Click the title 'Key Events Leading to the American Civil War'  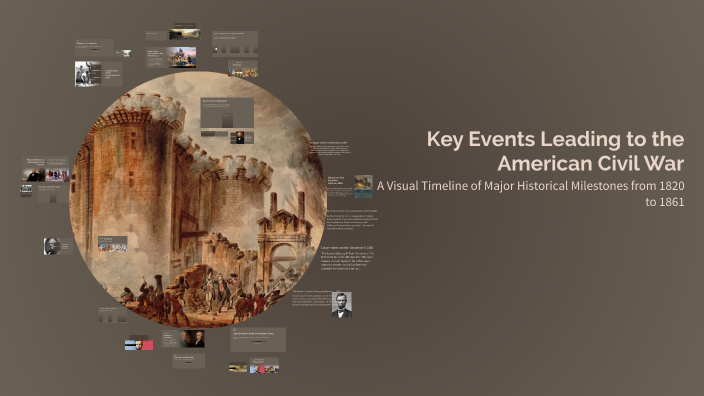(x=555, y=151)
